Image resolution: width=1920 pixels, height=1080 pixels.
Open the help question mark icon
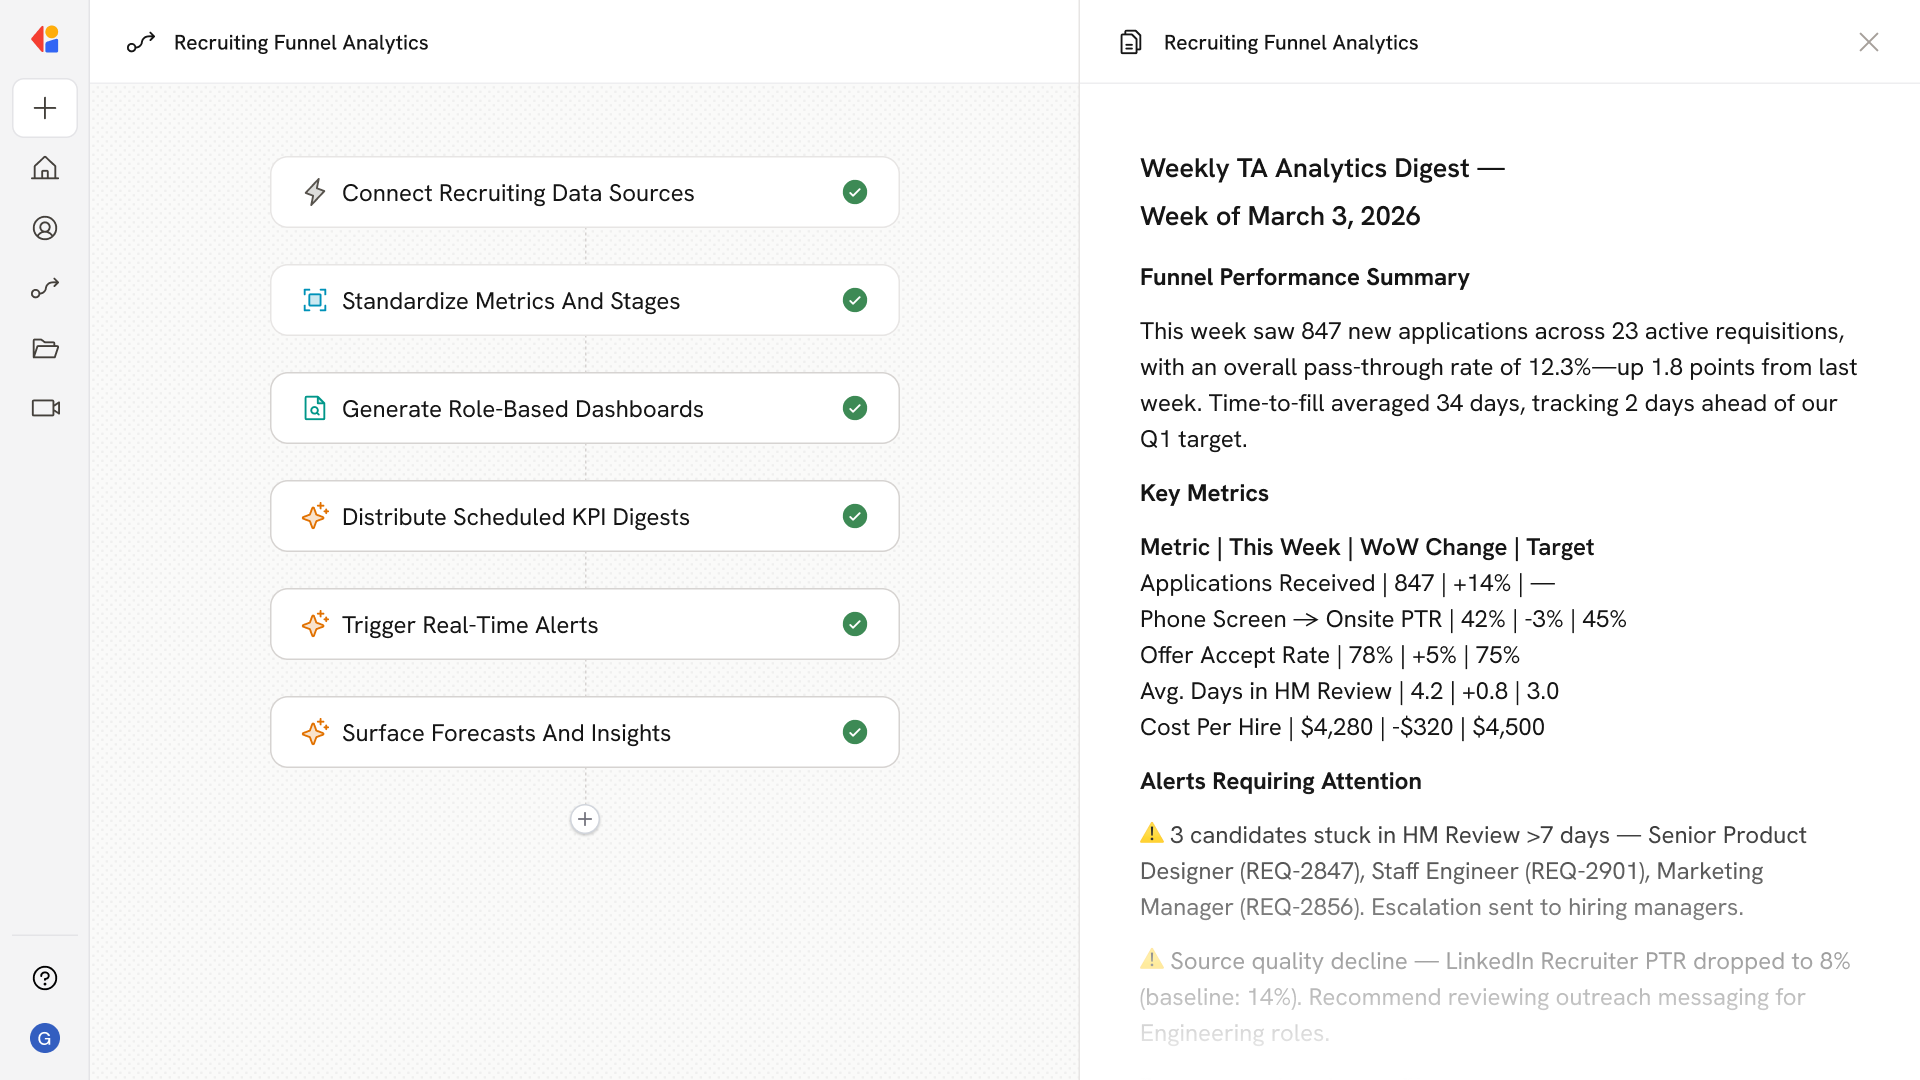click(x=45, y=978)
